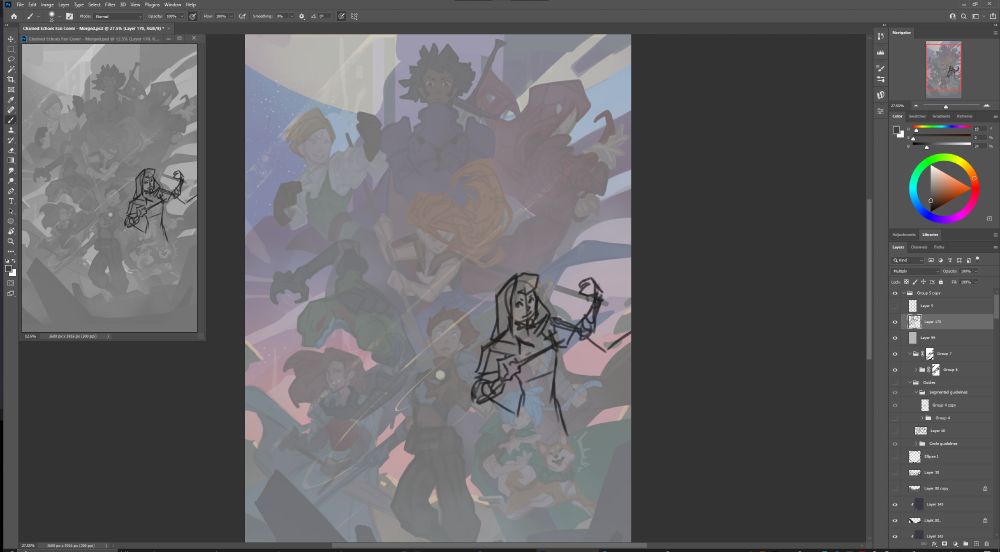Select the Eraser tool
The image size is (1000, 552).
pyautogui.click(x=11, y=150)
